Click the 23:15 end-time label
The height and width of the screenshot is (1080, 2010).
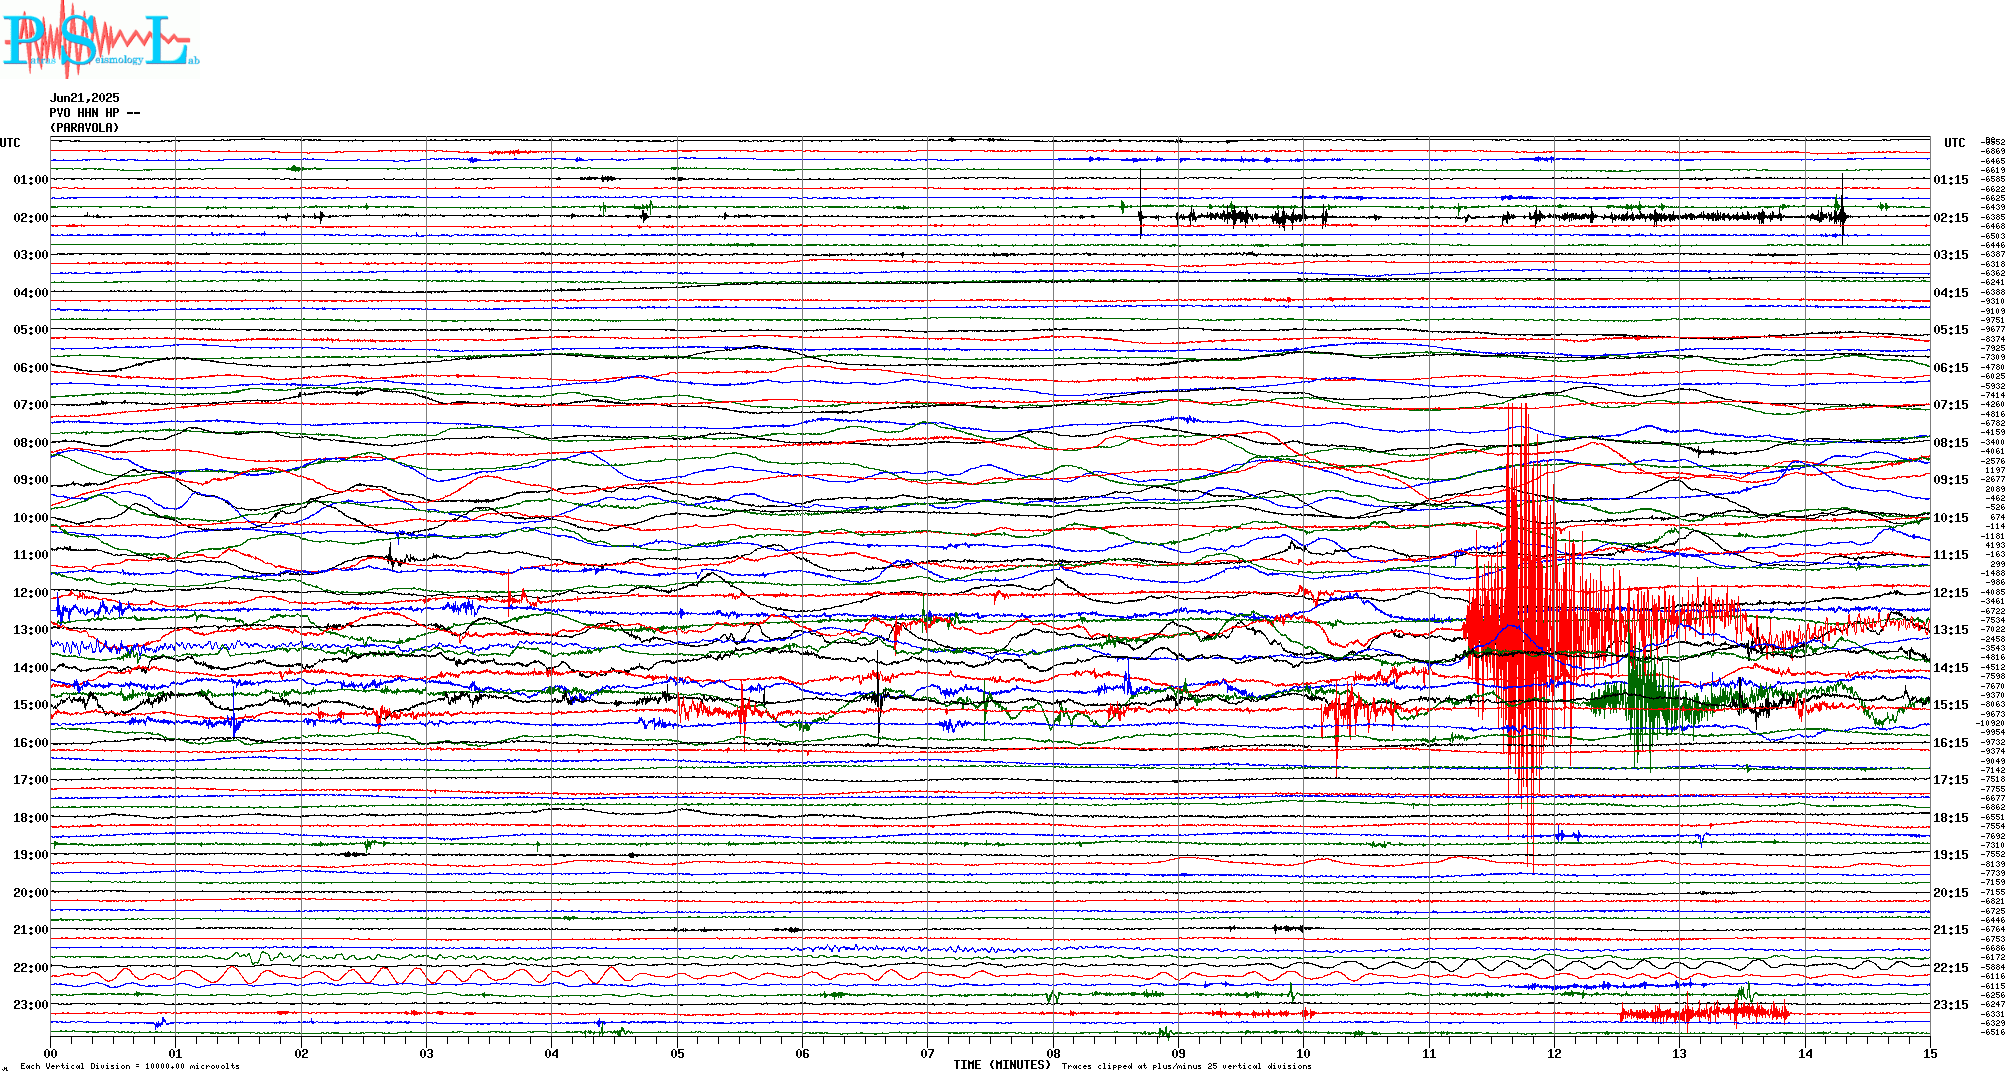[x=1951, y=1005]
